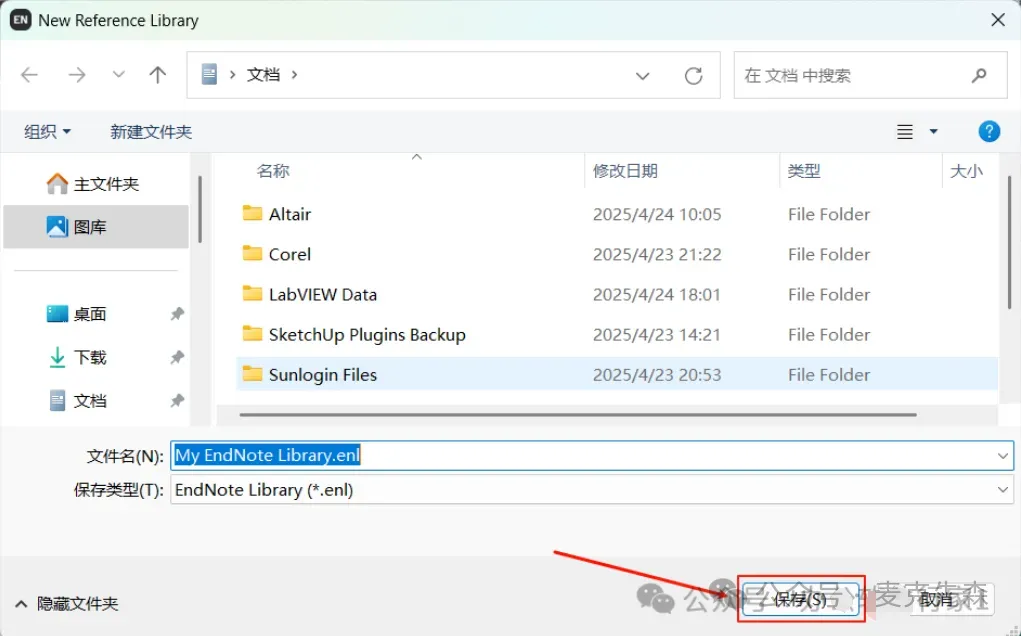Select the SketchUp Plugins Backup folder
This screenshot has height=636, width=1021.
coord(616,335)
